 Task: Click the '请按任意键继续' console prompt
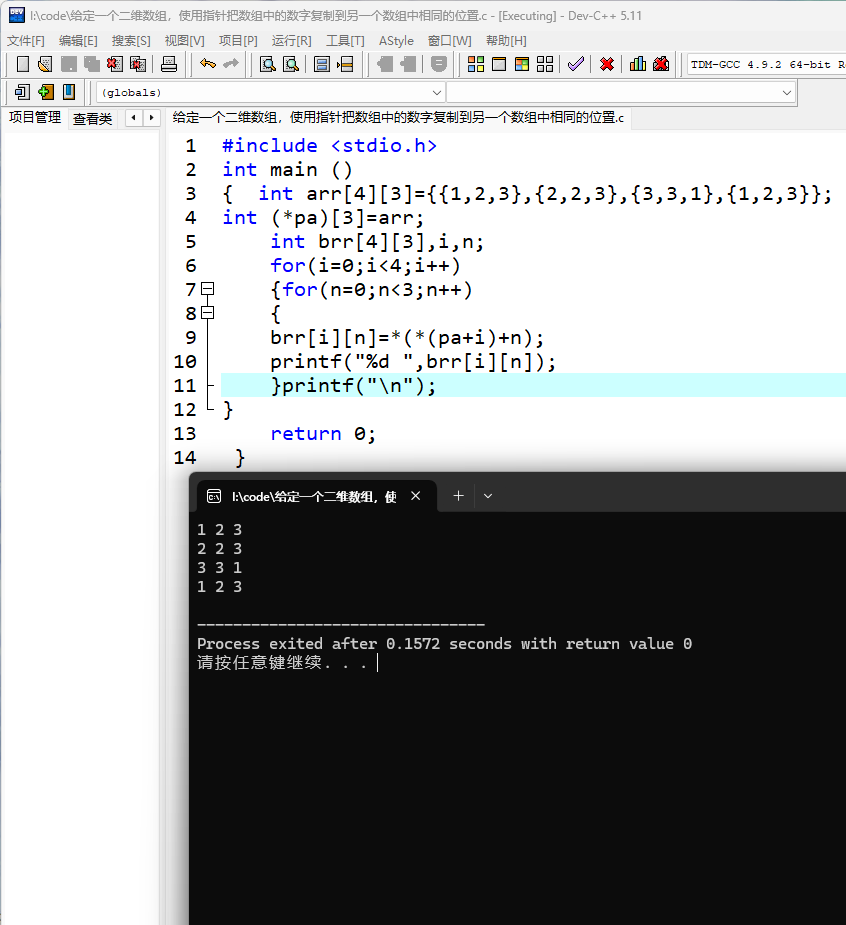click(283, 662)
